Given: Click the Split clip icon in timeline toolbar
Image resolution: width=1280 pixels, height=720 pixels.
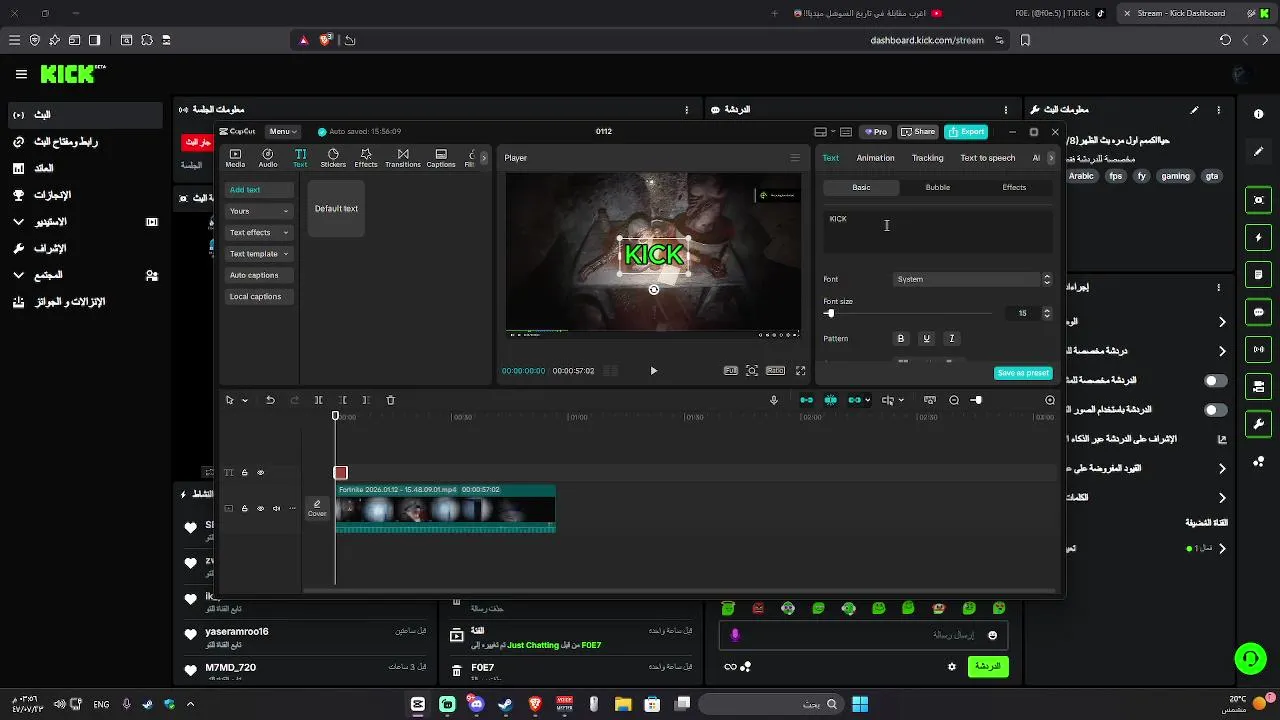Looking at the screenshot, I should tap(319, 400).
